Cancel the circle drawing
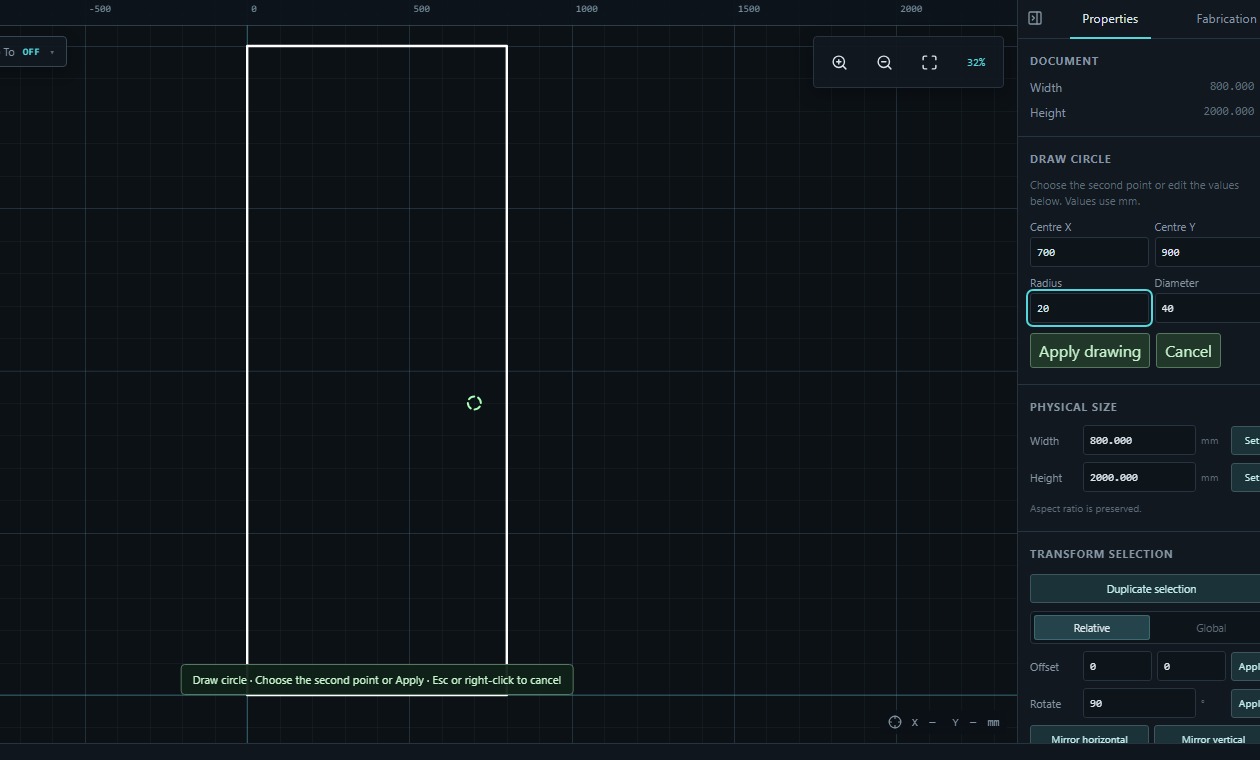 (x=1188, y=351)
